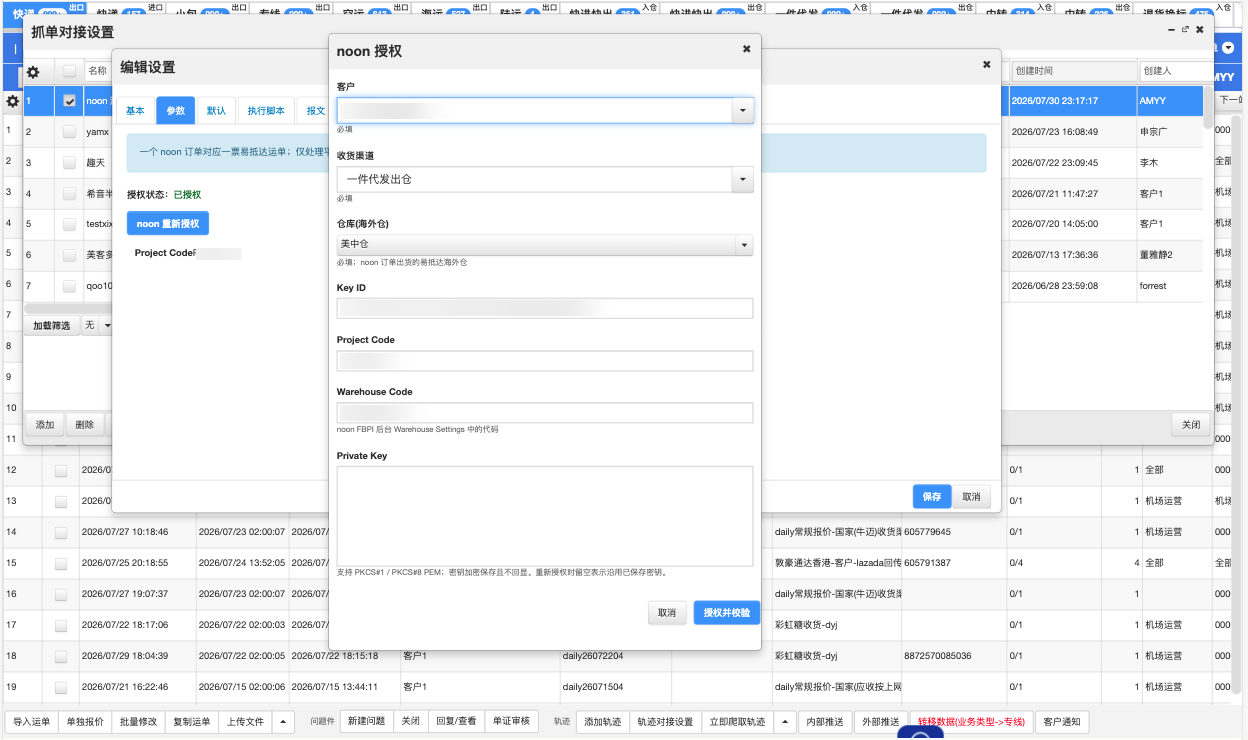Close the 编辑设置 dialog with X icon

click(986, 65)
